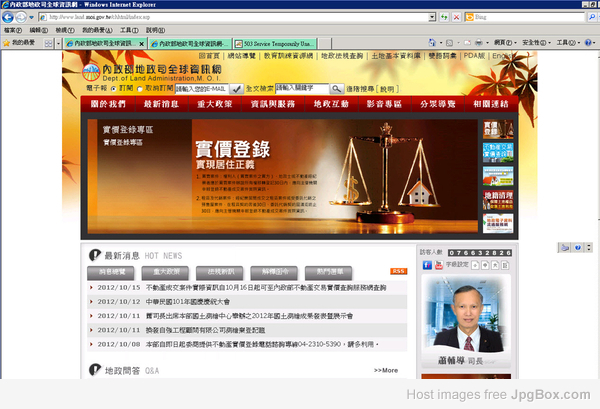Screen dimensions: 600x409
Task: Open the command bar 工具 (Tools) dropdown
Action: pos(568,42)
